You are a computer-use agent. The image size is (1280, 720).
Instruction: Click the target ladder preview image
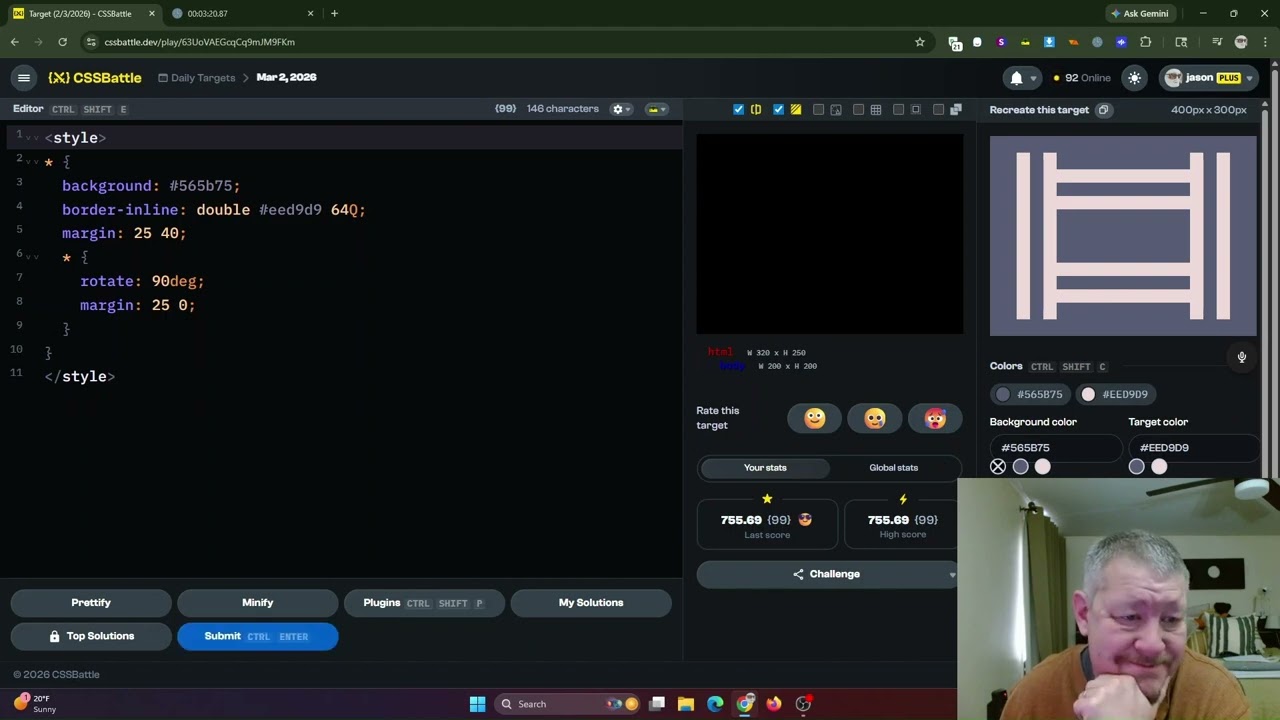pos(1123,236)
